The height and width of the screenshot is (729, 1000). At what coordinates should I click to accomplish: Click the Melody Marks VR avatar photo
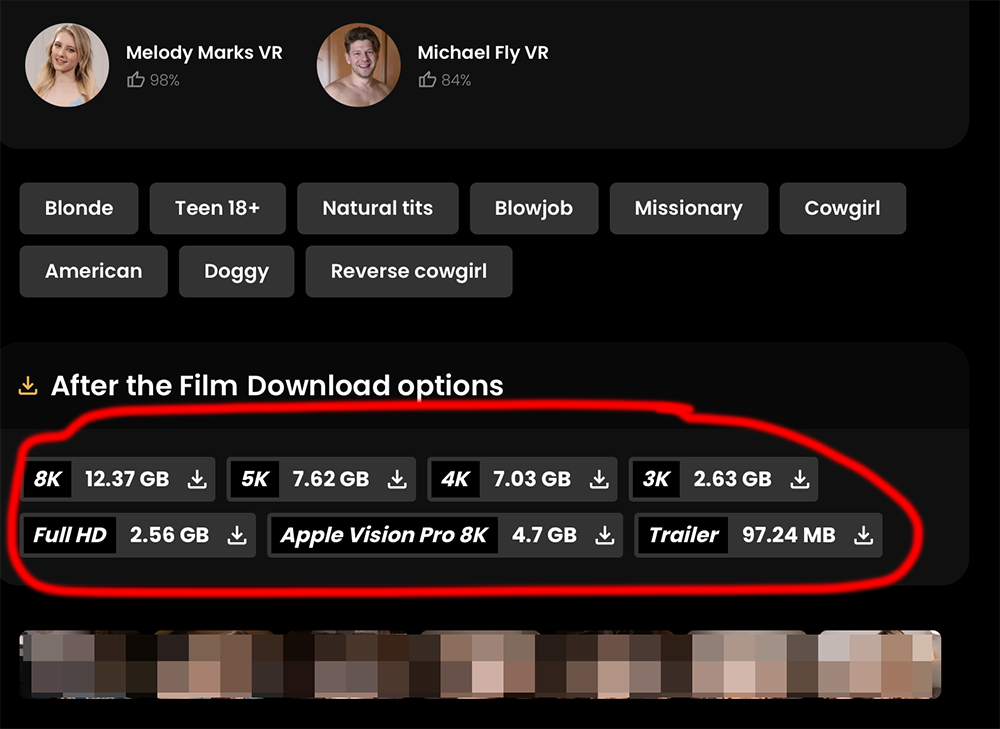pos(67,65)
